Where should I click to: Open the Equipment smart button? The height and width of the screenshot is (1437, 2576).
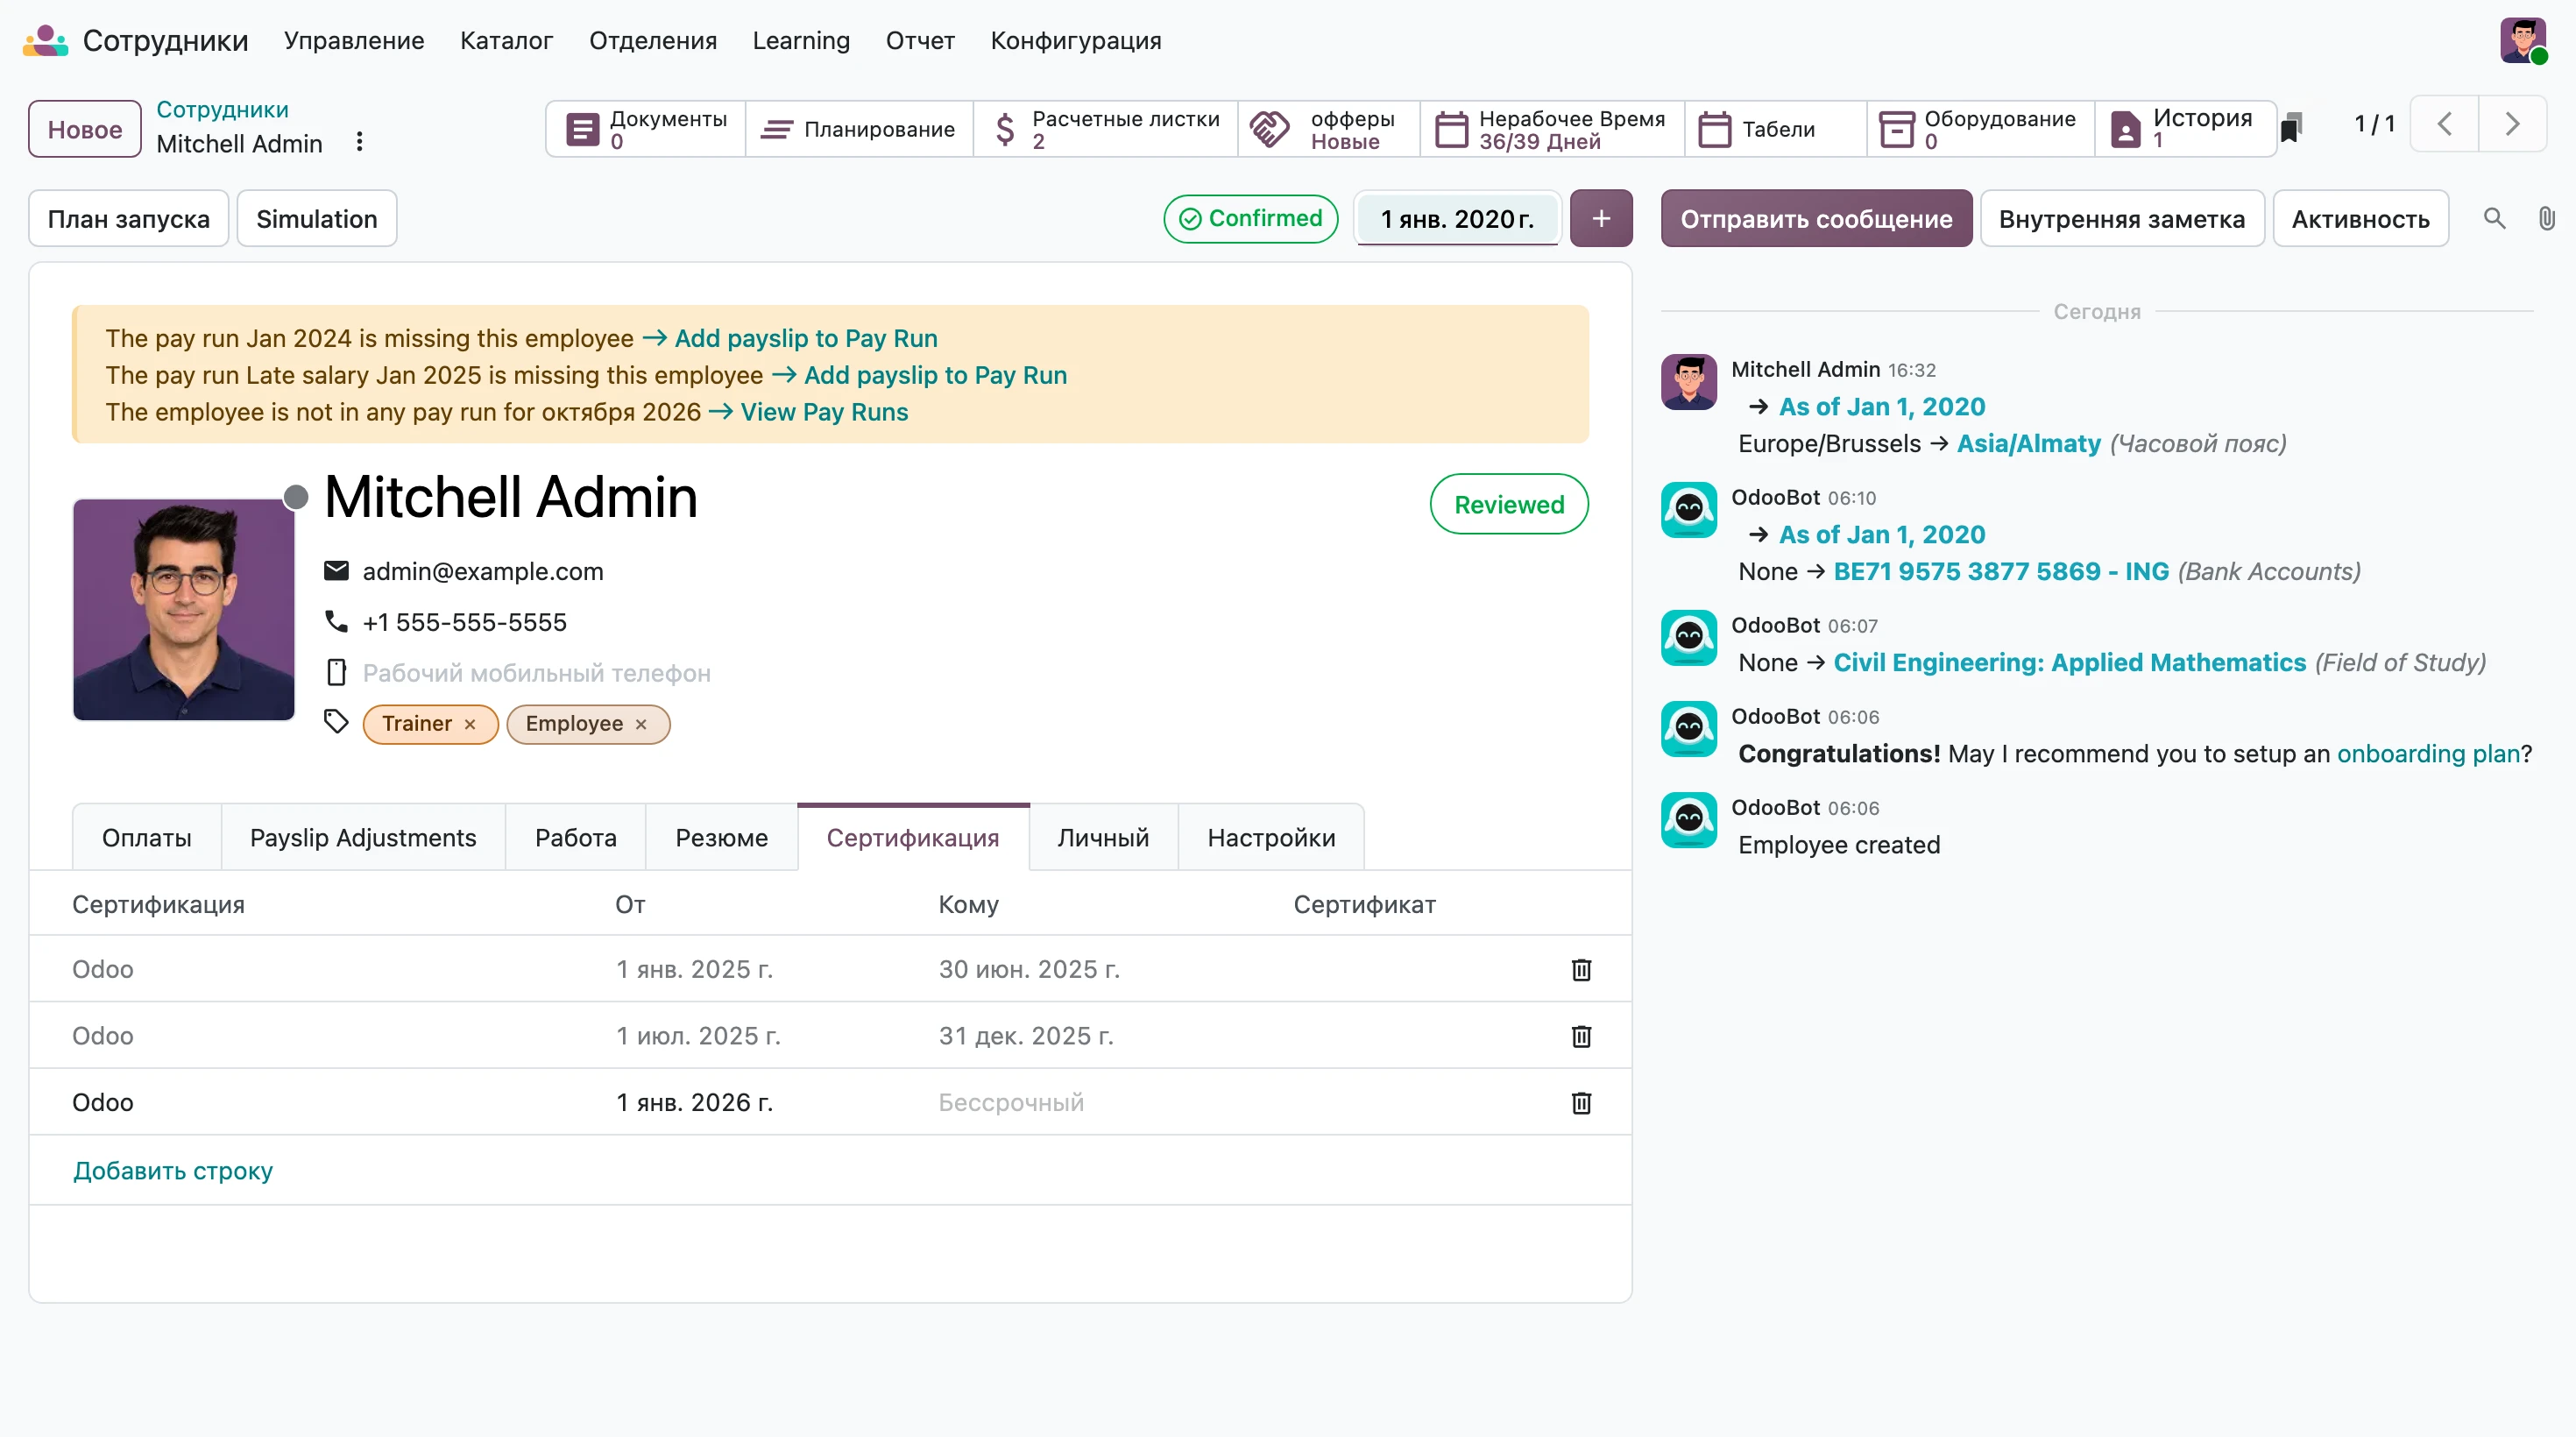point(1980,129)
